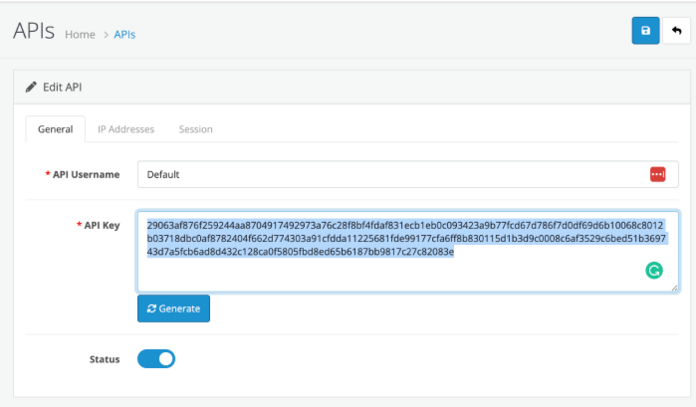This screenshot has width=696, height=407.
Task: Click the green Grammarly icon
Action: coord(654,270)
